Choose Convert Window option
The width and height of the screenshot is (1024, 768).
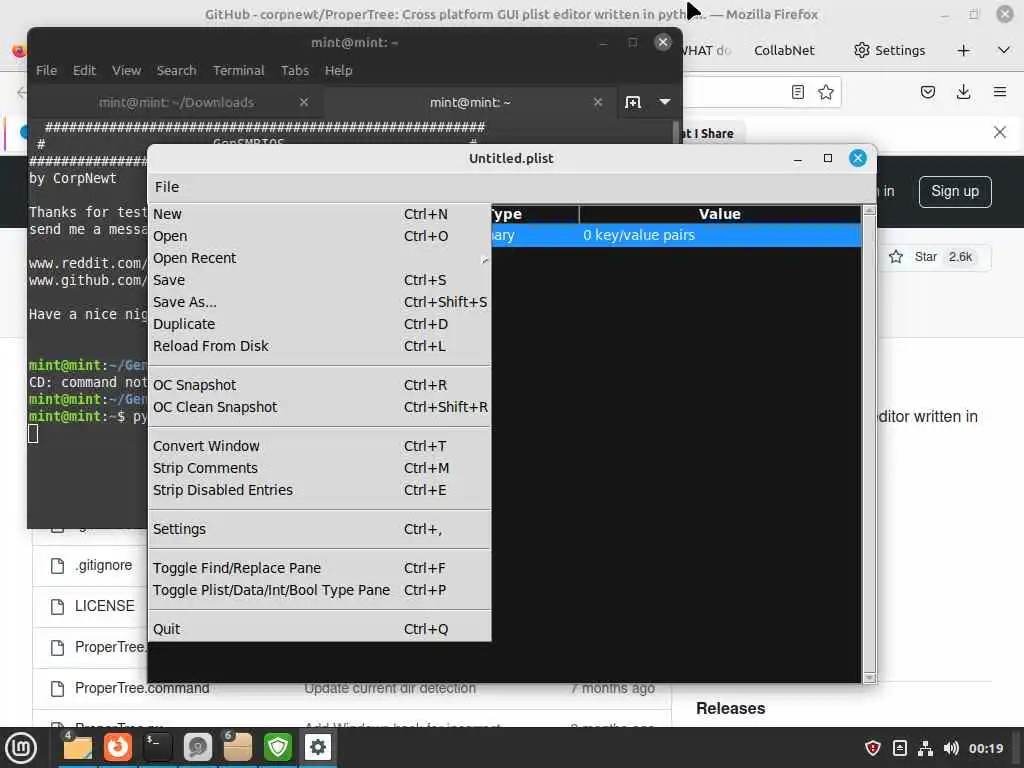[x=319, y=446]
